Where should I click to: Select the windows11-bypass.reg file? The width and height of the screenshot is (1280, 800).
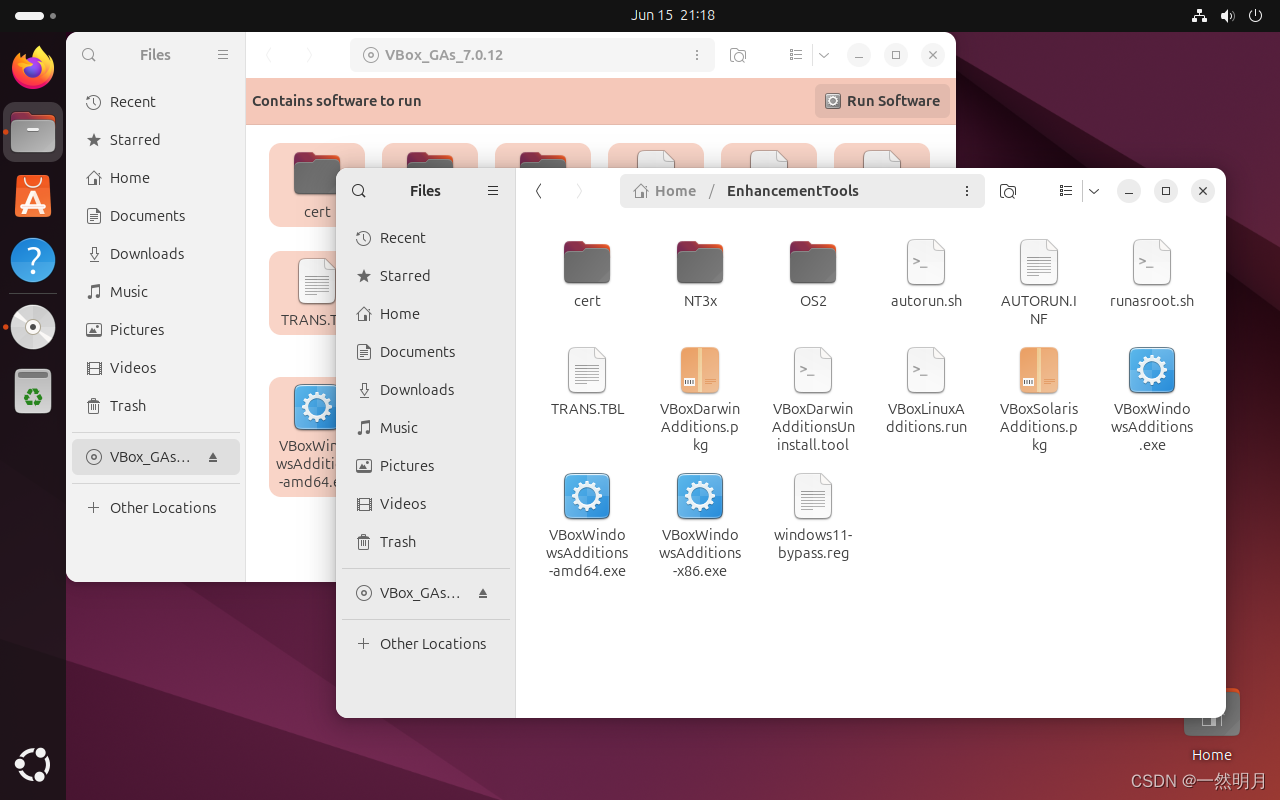click(x=813, y=517)
